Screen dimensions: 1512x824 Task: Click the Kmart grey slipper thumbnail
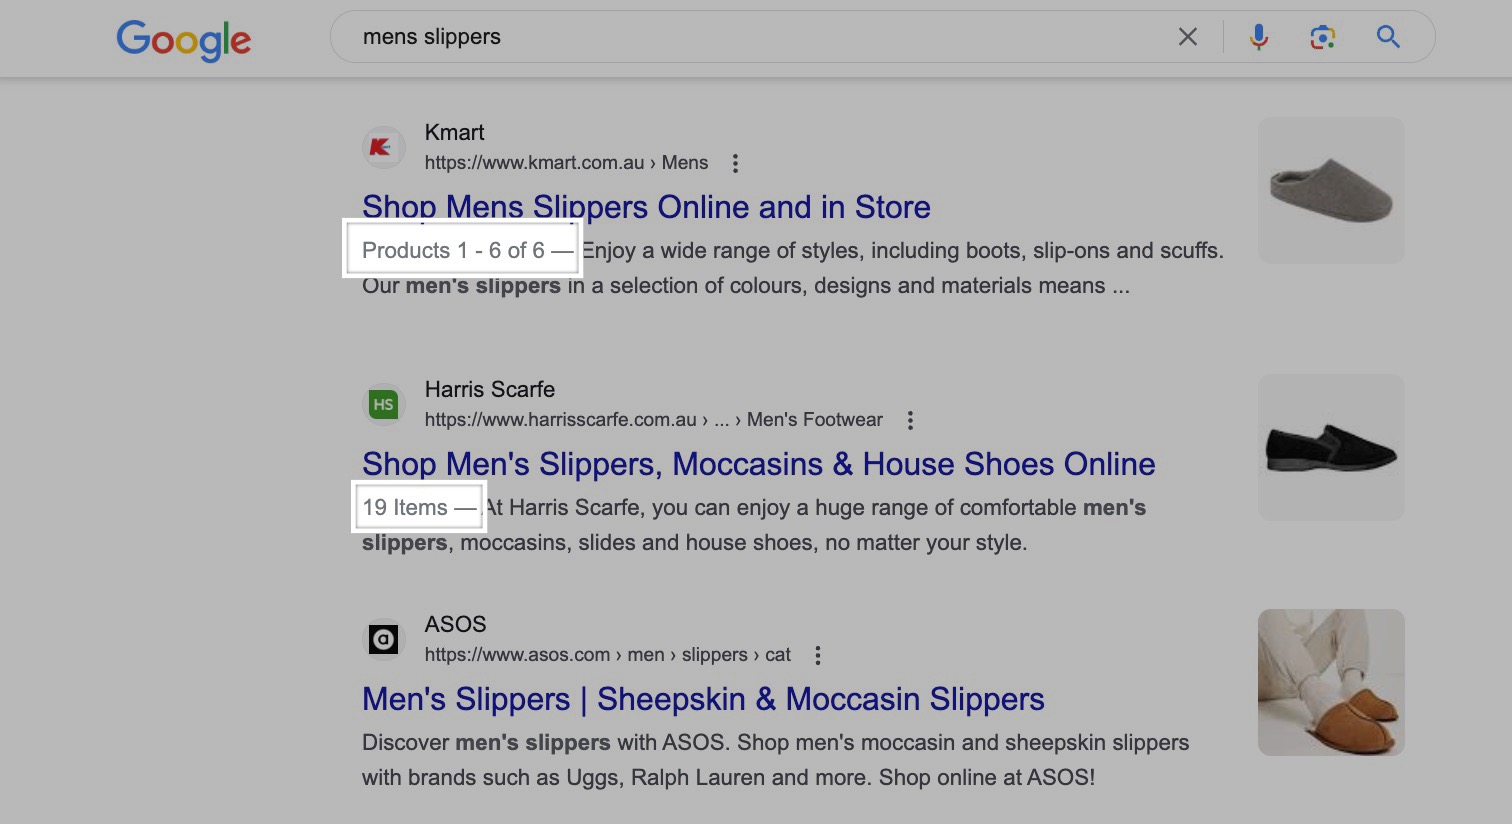point(1331,191)
